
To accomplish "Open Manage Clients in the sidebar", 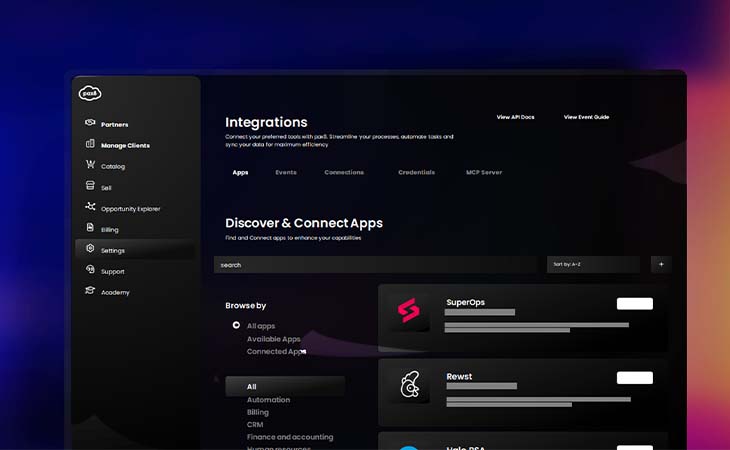I will (125, 146).
